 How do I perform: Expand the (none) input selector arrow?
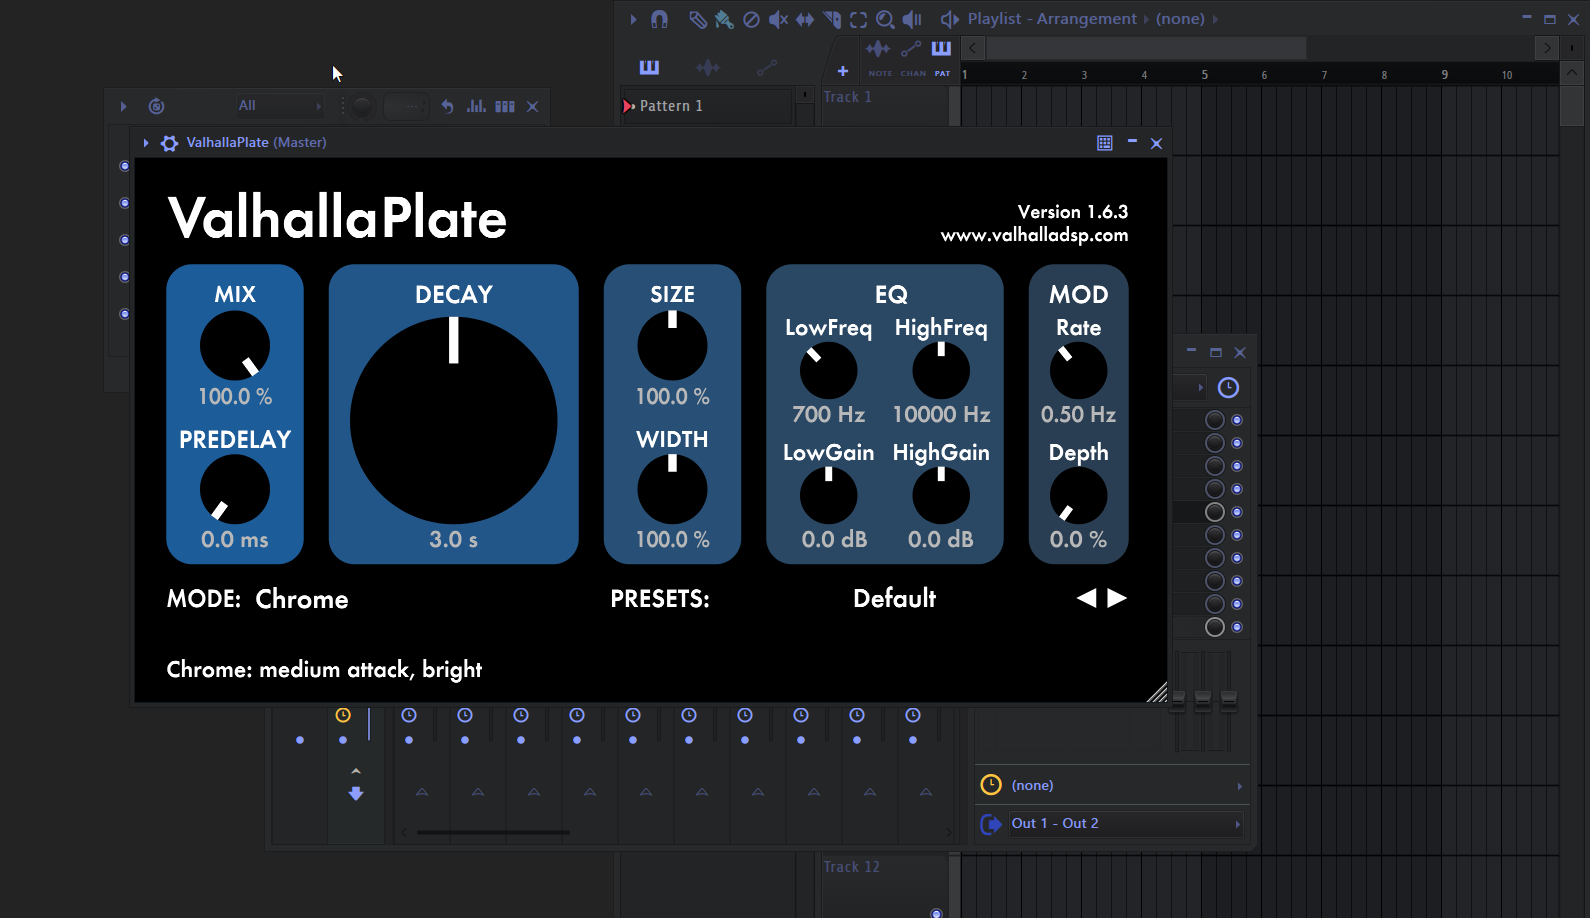click(x=1240, y=786)
